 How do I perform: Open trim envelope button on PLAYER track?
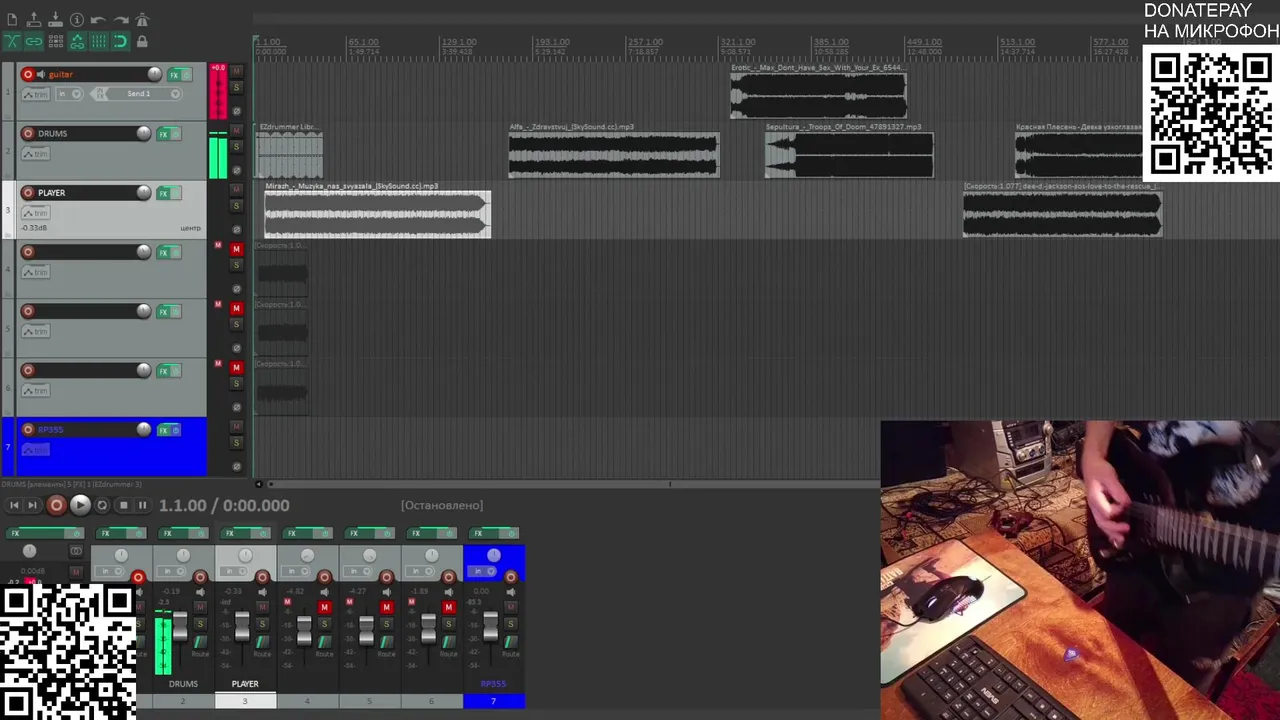point(35,213)
